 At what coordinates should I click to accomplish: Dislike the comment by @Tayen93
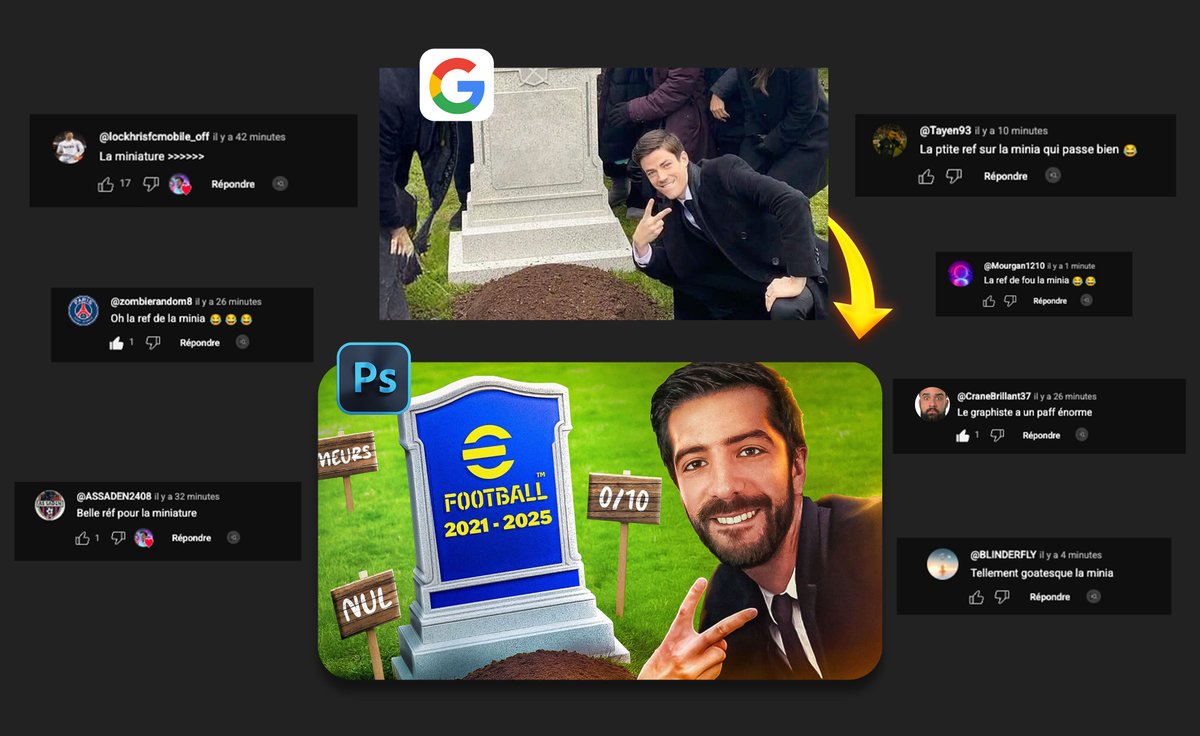(x=954, y=176)
